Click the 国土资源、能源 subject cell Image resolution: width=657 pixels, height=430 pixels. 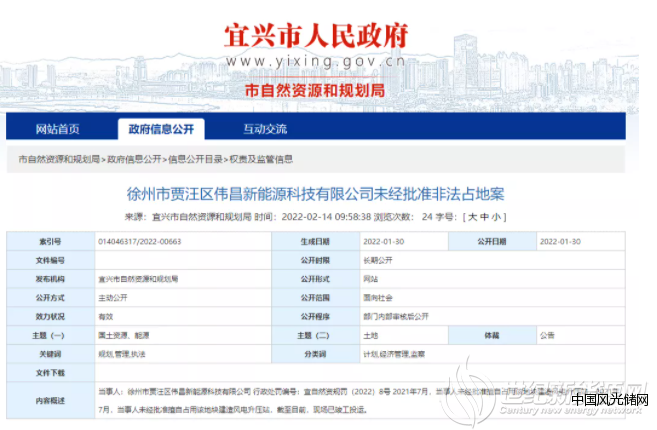click(x=183, y=336)
